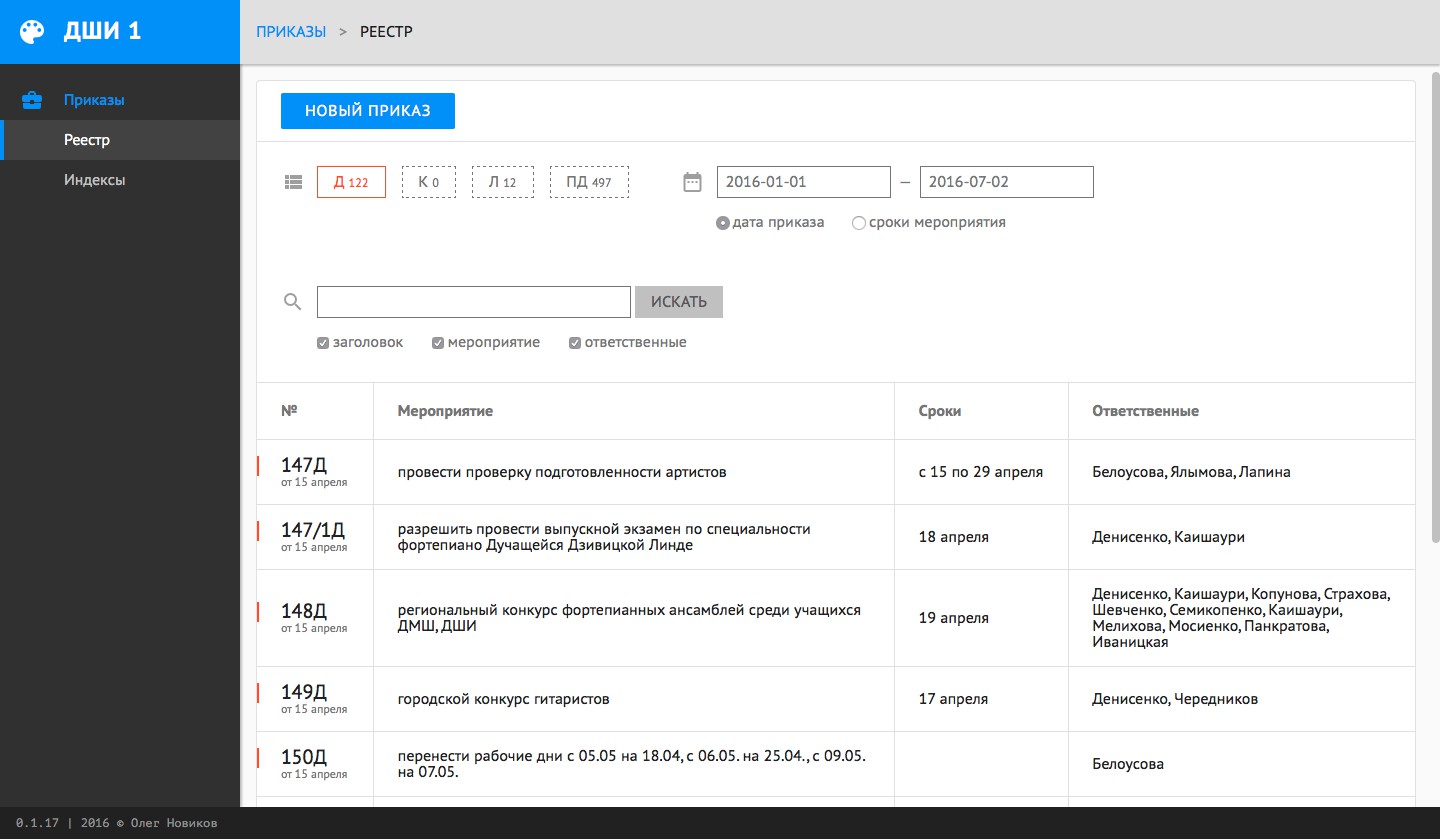Open order 149Д

click(304, 692)
